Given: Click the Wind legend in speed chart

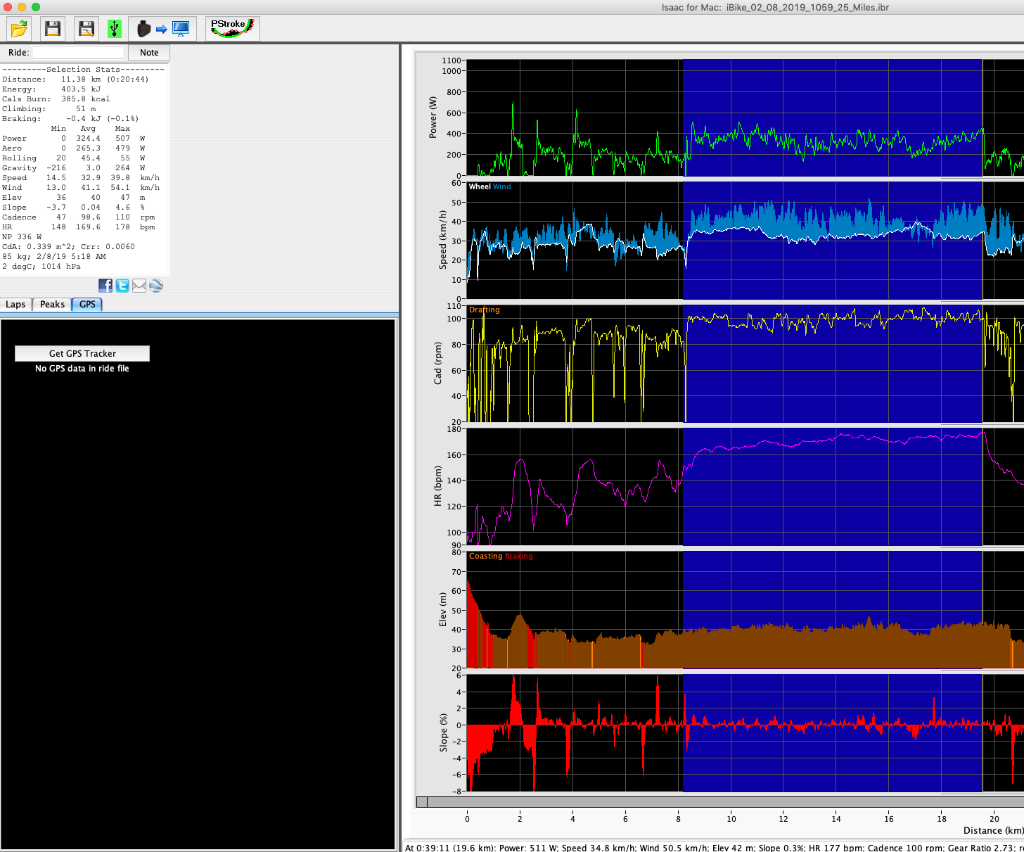Looking at the screenshot, I should tap(502, 187).
